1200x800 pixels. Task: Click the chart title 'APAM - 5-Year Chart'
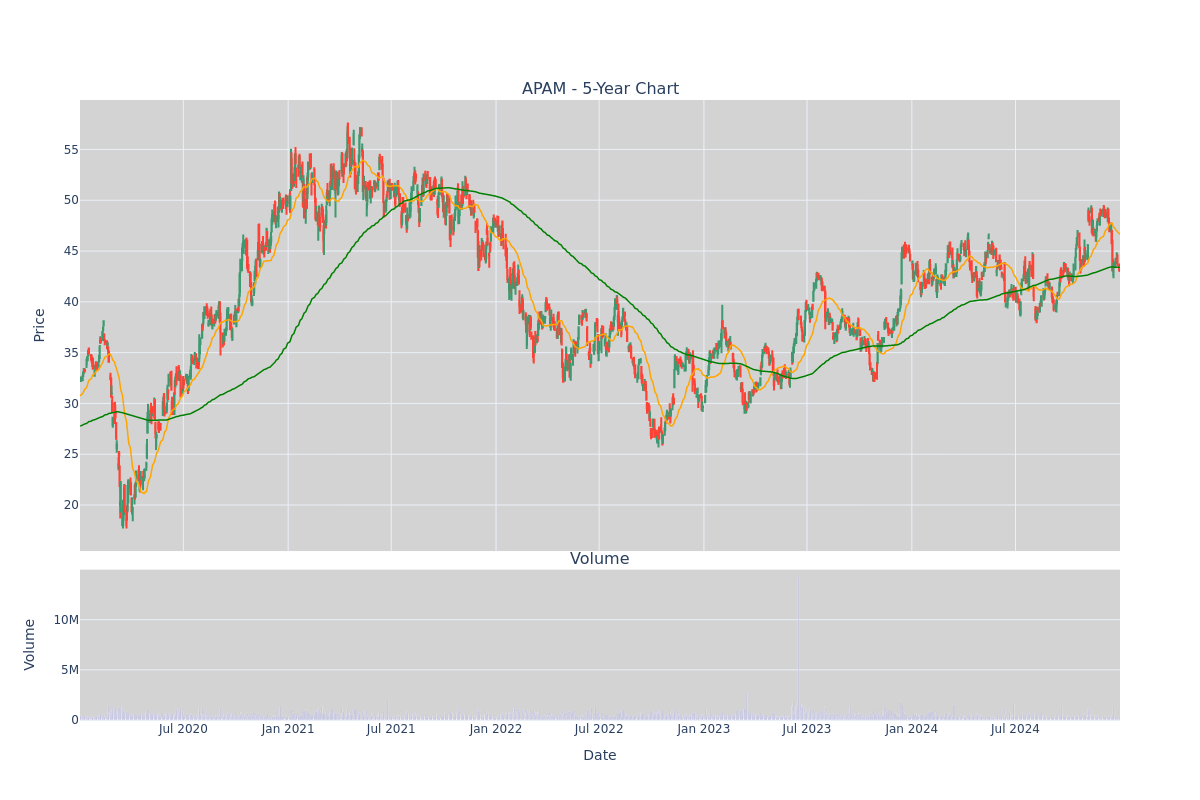600,89
